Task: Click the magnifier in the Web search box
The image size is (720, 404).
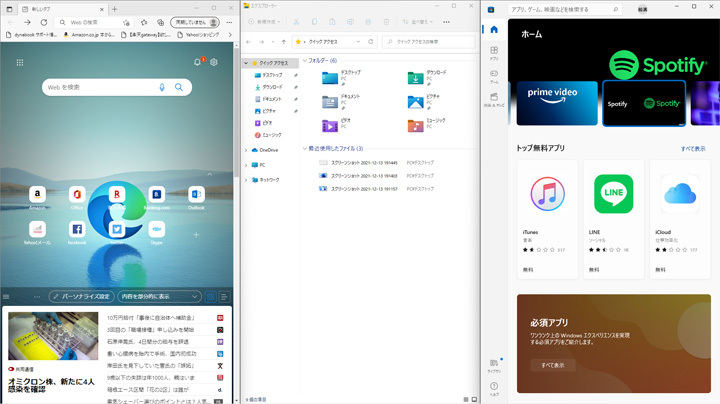Action: point(179,87)
